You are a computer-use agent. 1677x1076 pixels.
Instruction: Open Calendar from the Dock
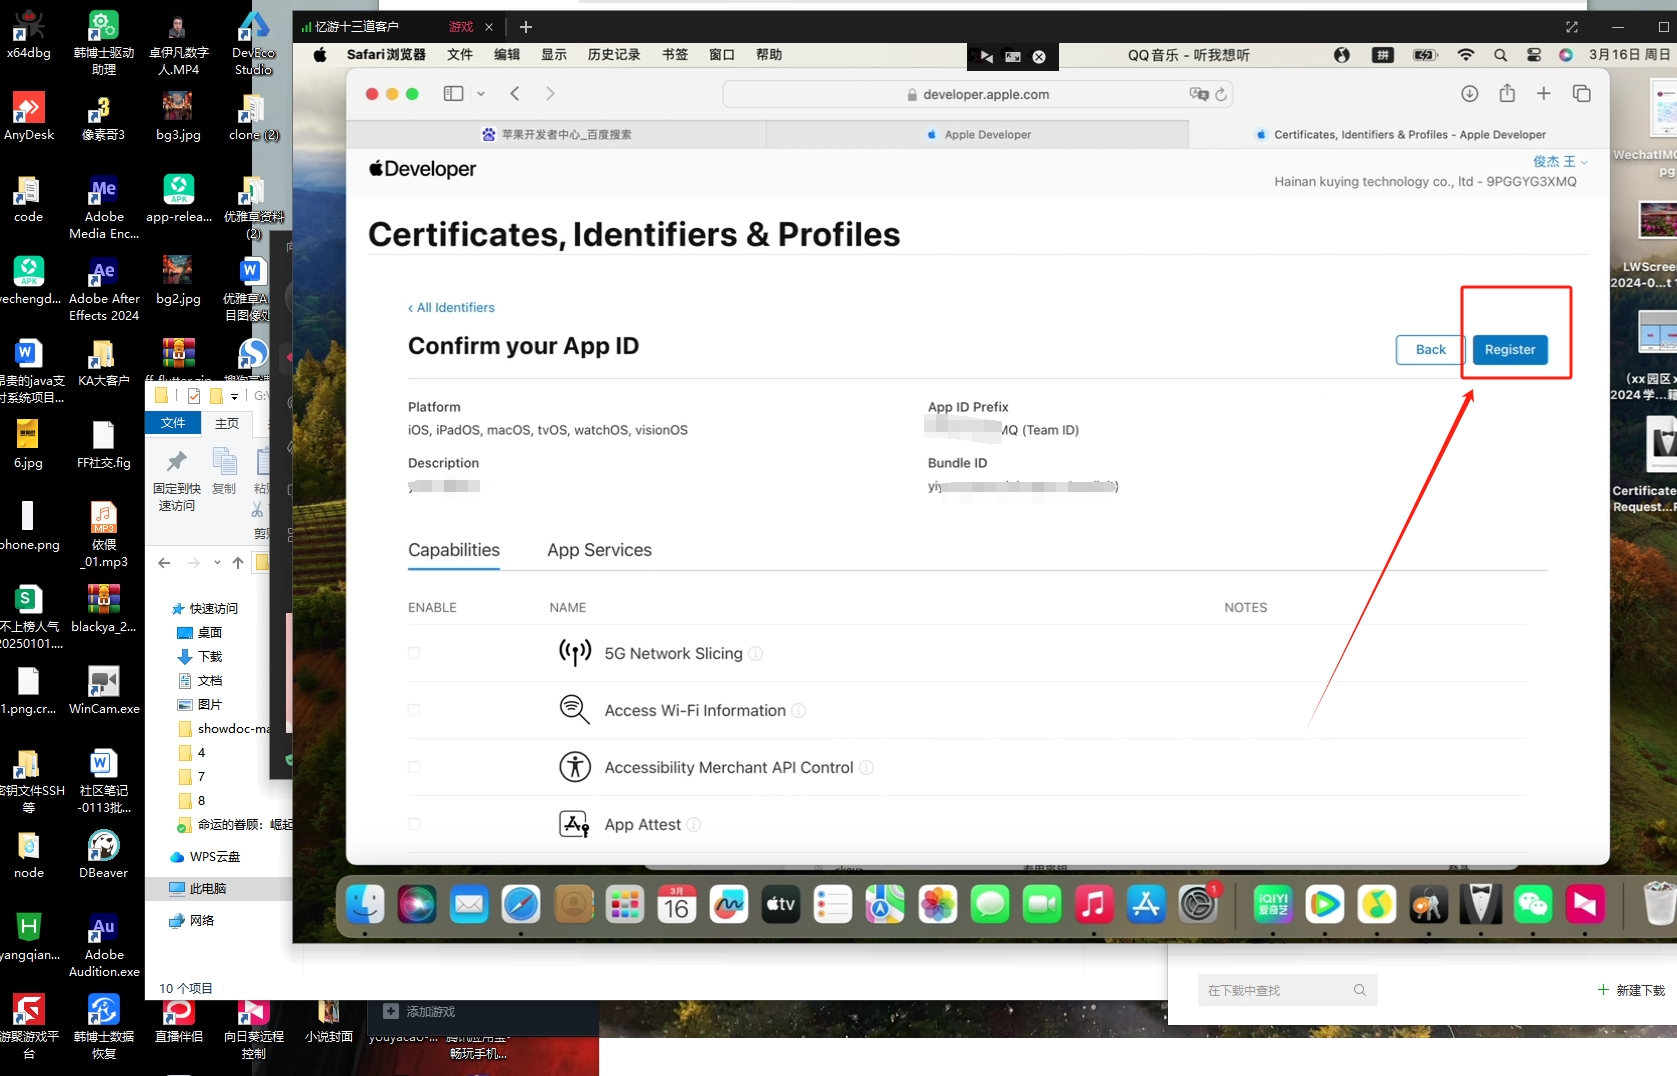pyautogui.click(x=677, y=905)
